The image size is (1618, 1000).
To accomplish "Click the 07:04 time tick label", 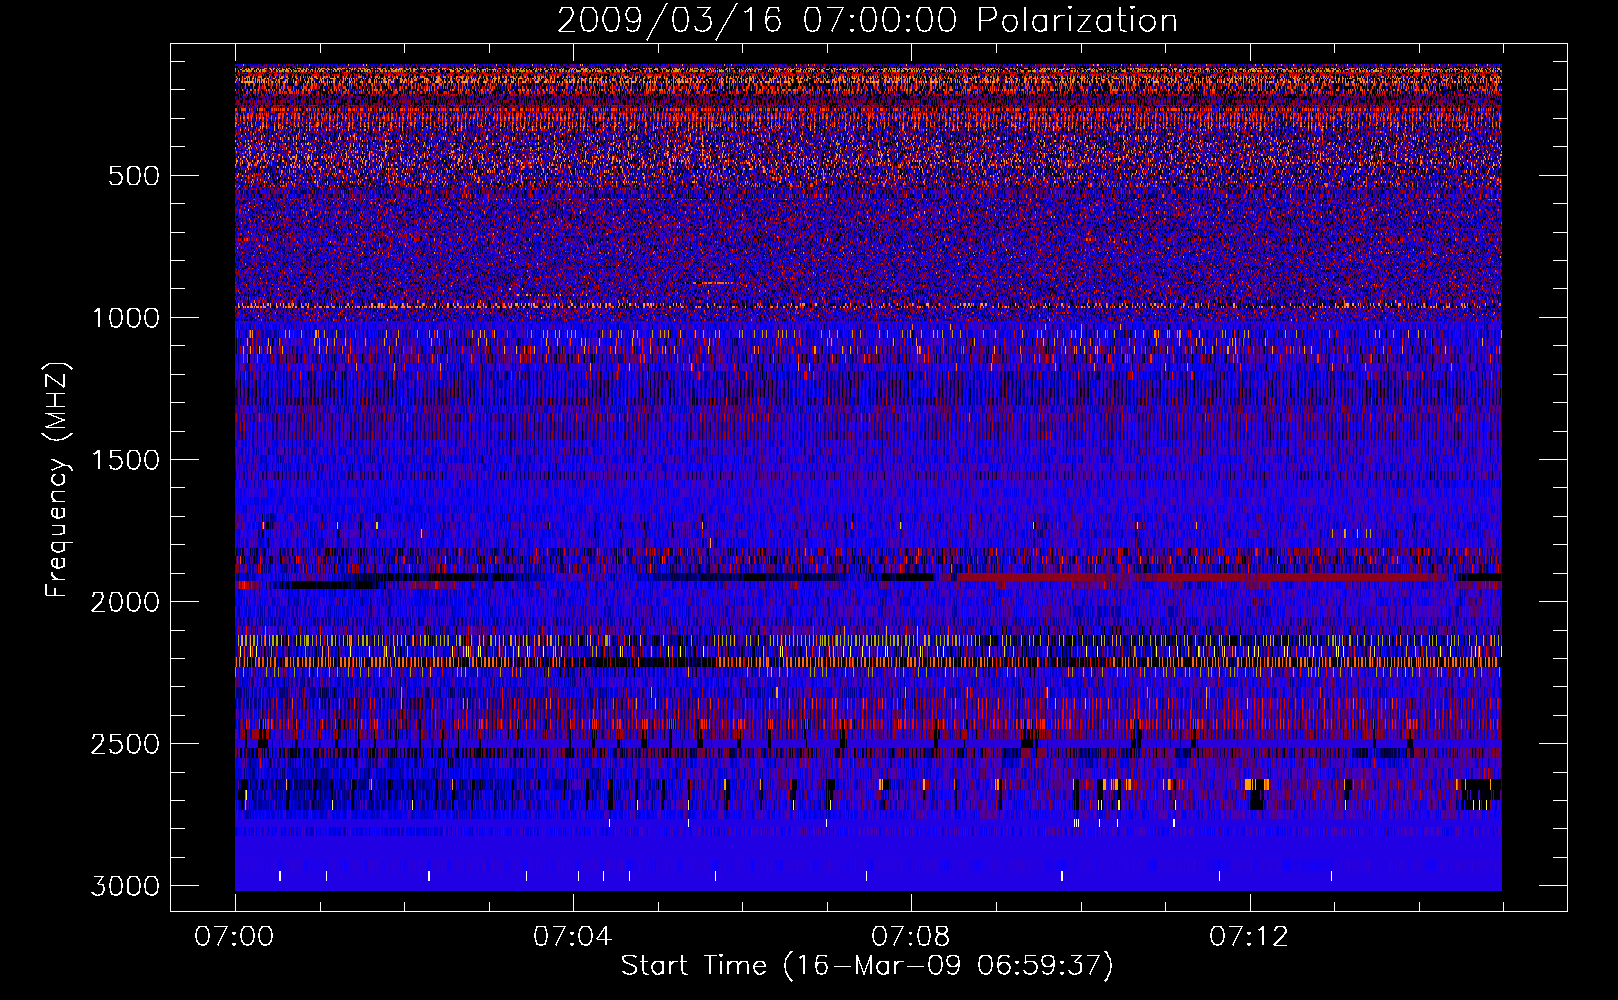I will tap(572, 937).
